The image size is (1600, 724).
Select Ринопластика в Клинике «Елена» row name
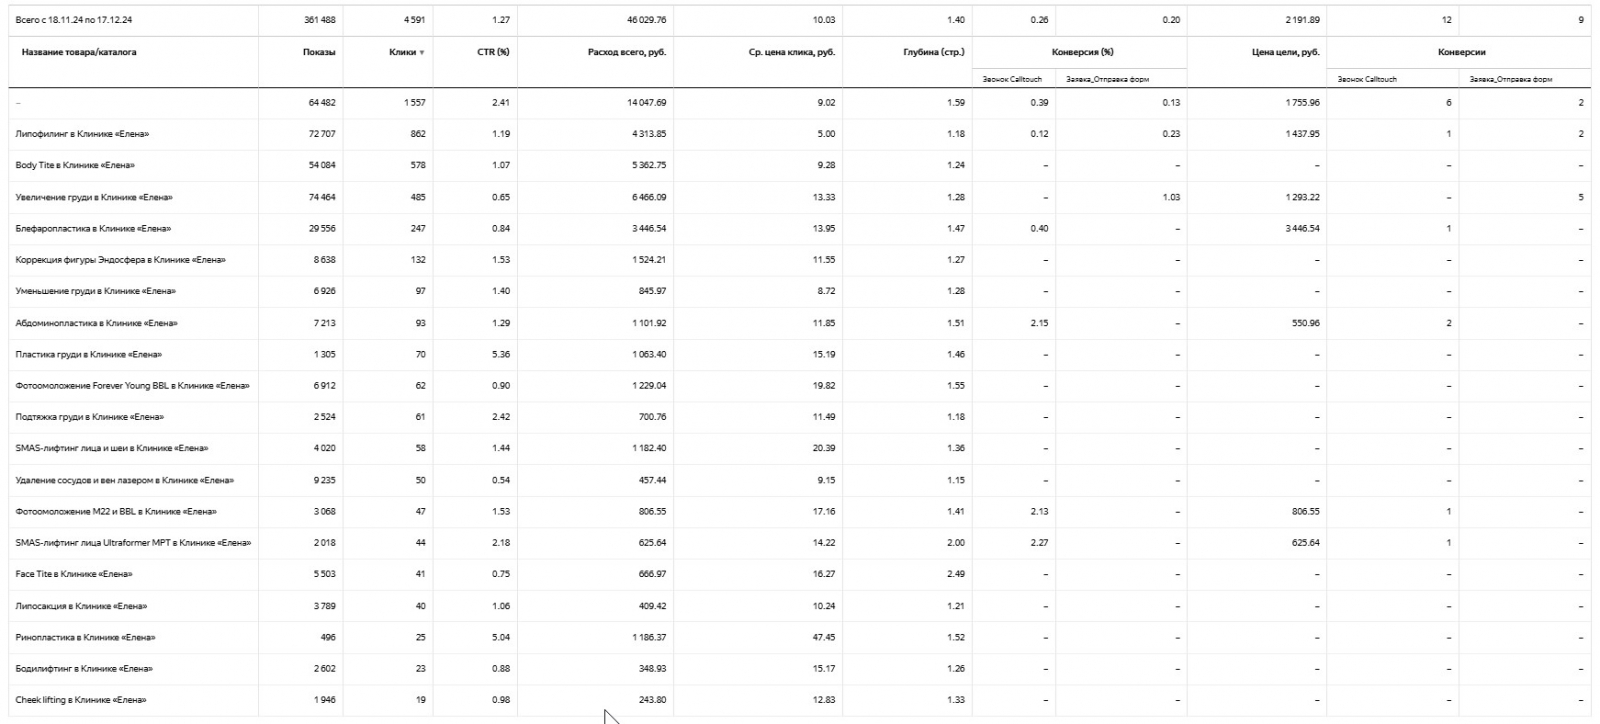(85, 637)
